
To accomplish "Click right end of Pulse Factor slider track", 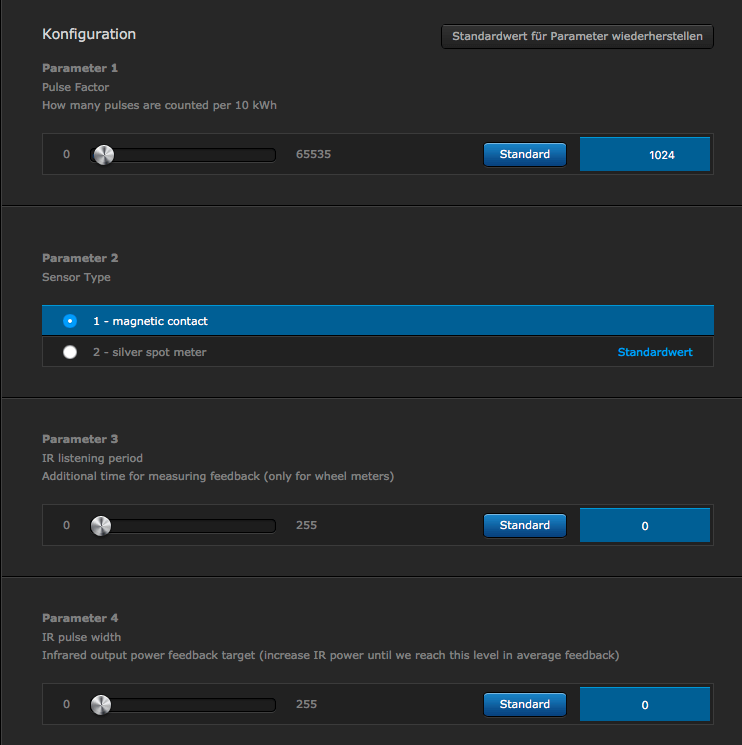I will [271, 155].
